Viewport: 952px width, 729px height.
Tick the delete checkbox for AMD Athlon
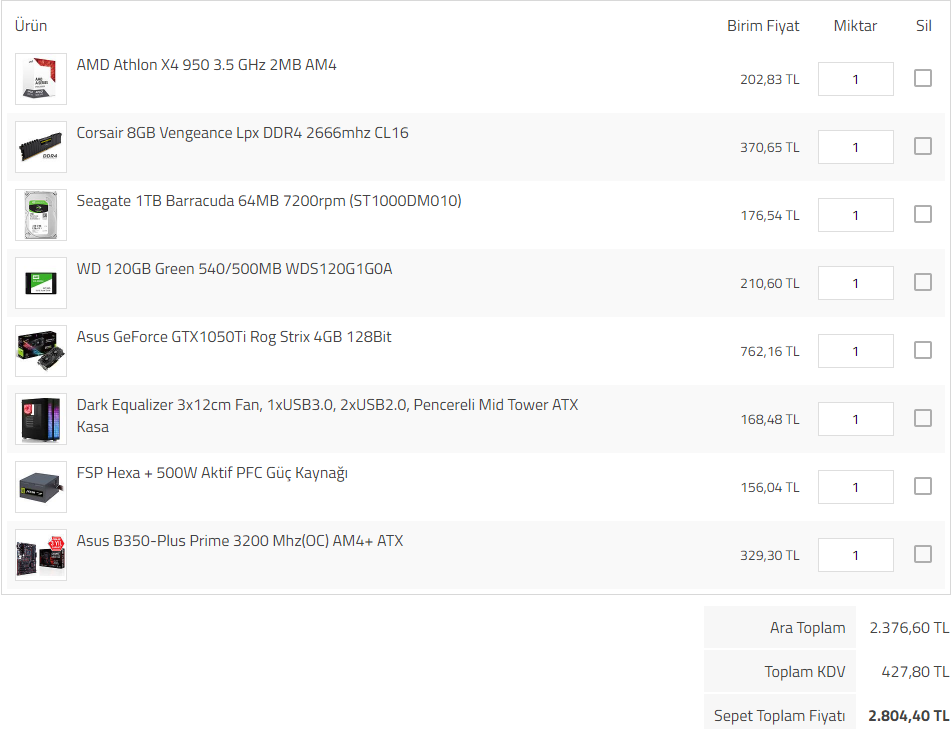click(x=923, y=78)
